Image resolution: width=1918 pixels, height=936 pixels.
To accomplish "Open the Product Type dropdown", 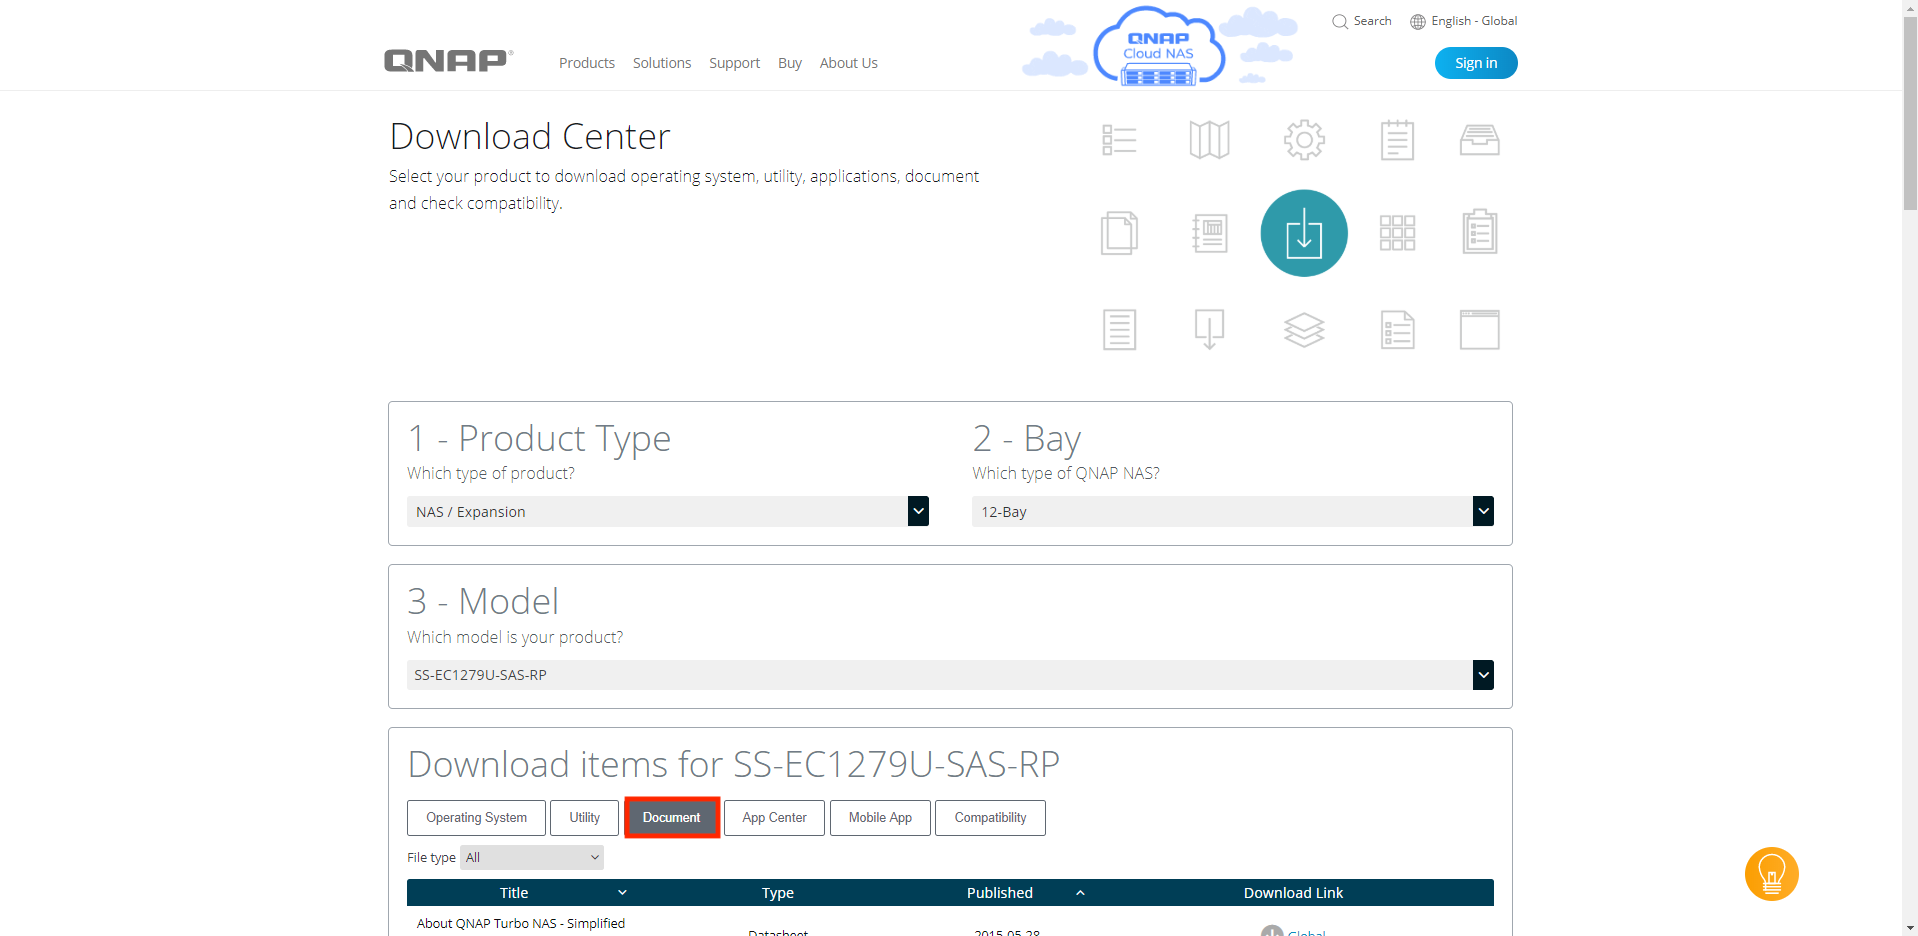I will 667,511.
